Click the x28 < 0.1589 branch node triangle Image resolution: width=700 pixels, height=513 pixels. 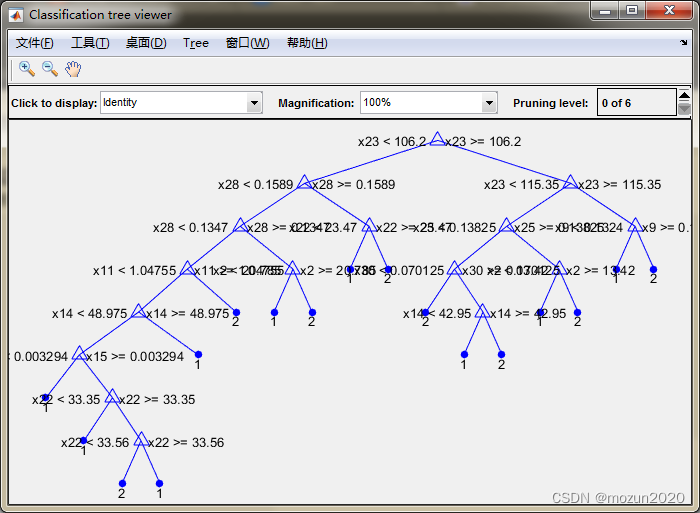tap(304, 182)
